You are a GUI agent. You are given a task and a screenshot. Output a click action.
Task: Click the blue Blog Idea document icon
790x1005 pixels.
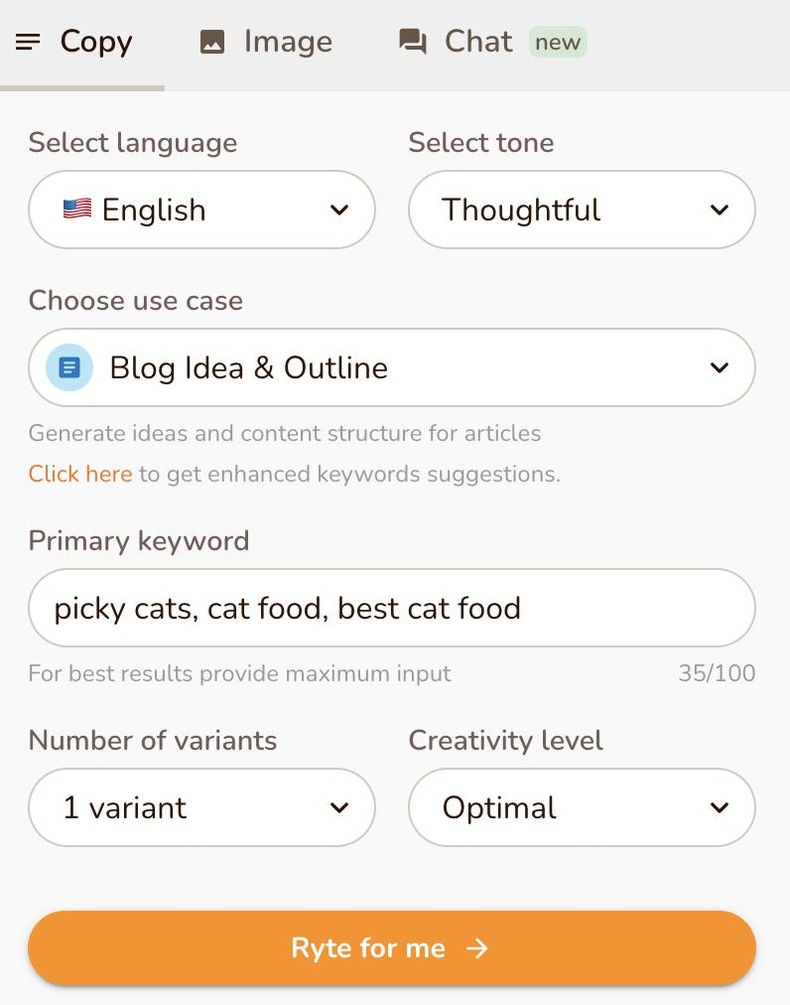click(x=70, y=368)
